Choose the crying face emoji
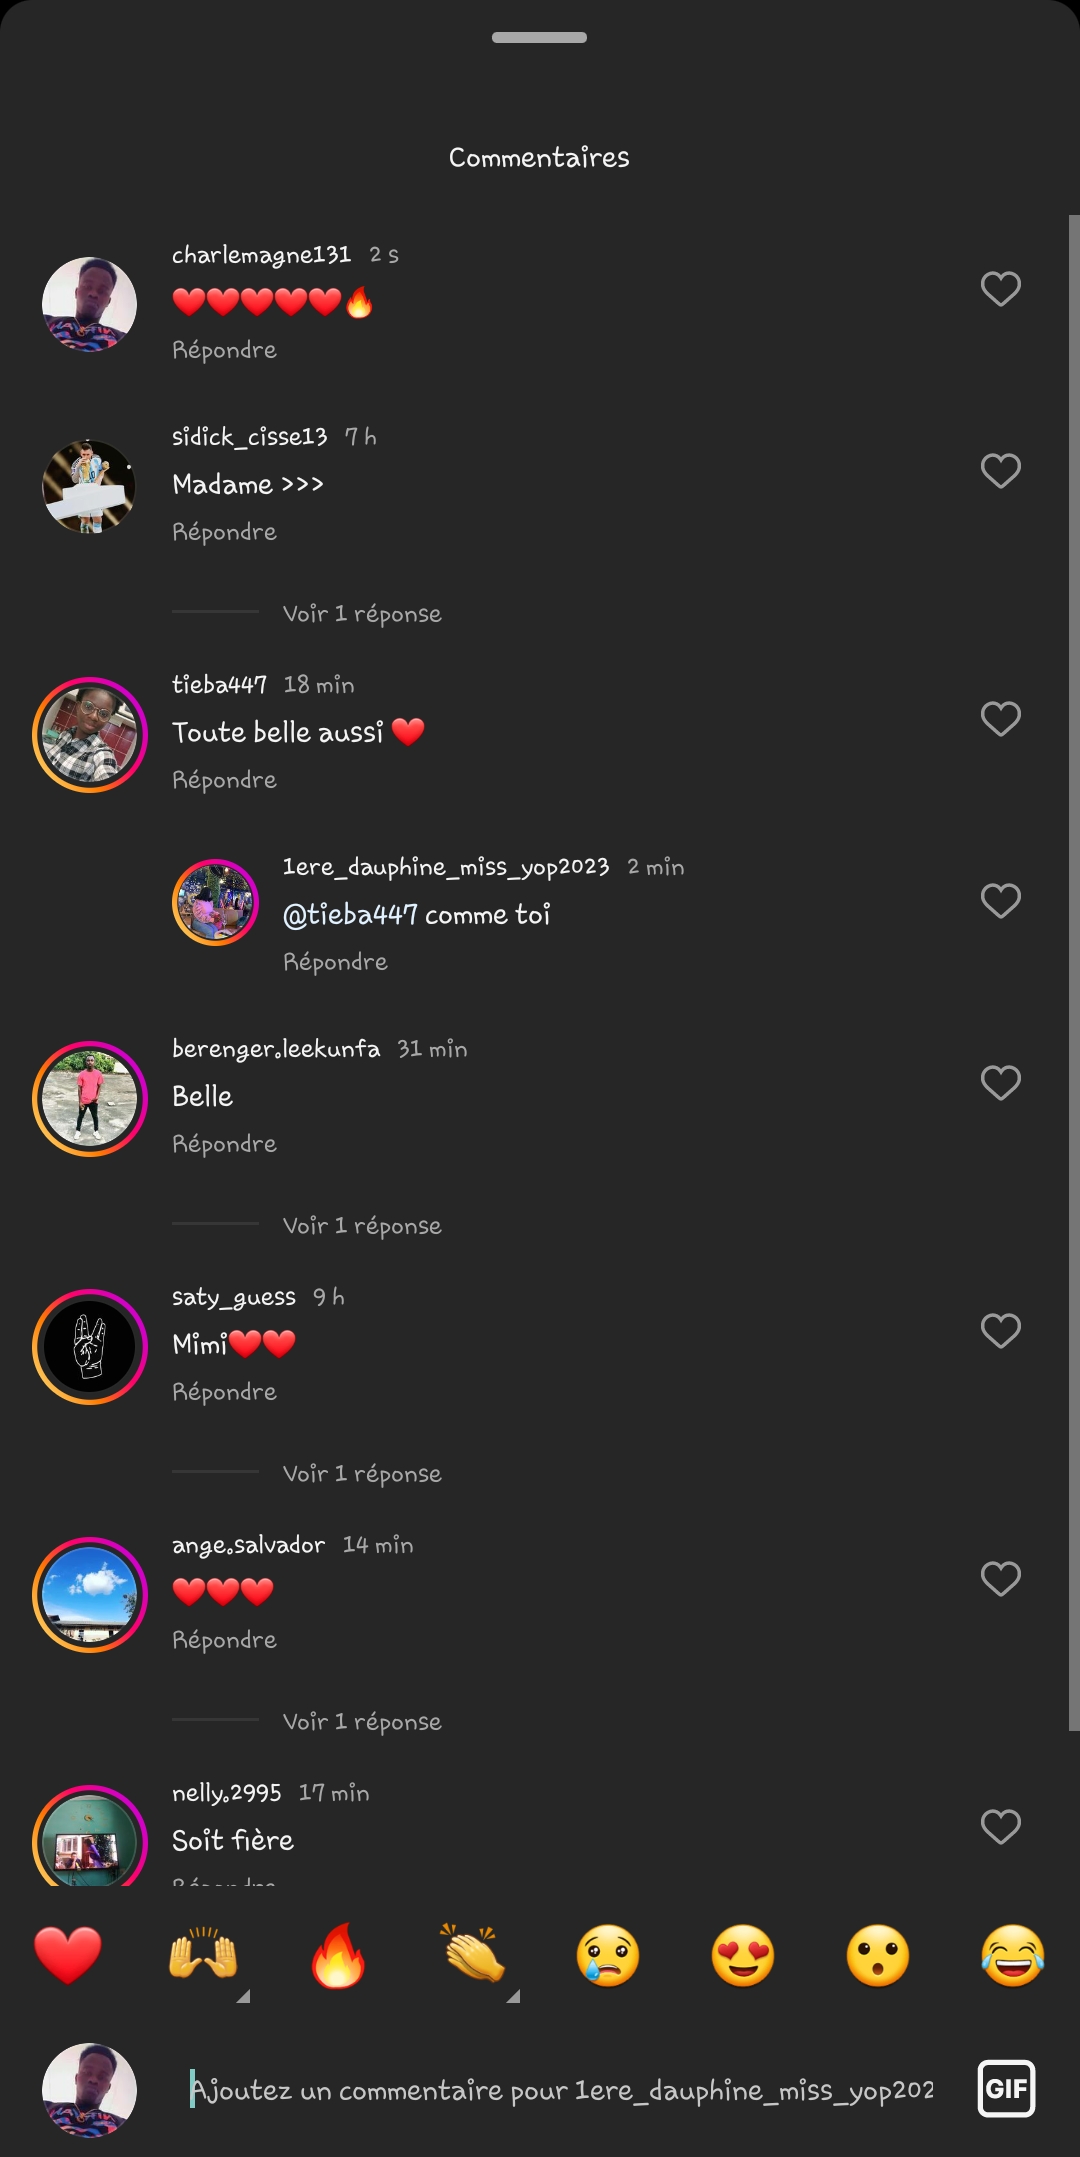The height and width of the screenshot is (2157, 1080). tap(608, 1955)
